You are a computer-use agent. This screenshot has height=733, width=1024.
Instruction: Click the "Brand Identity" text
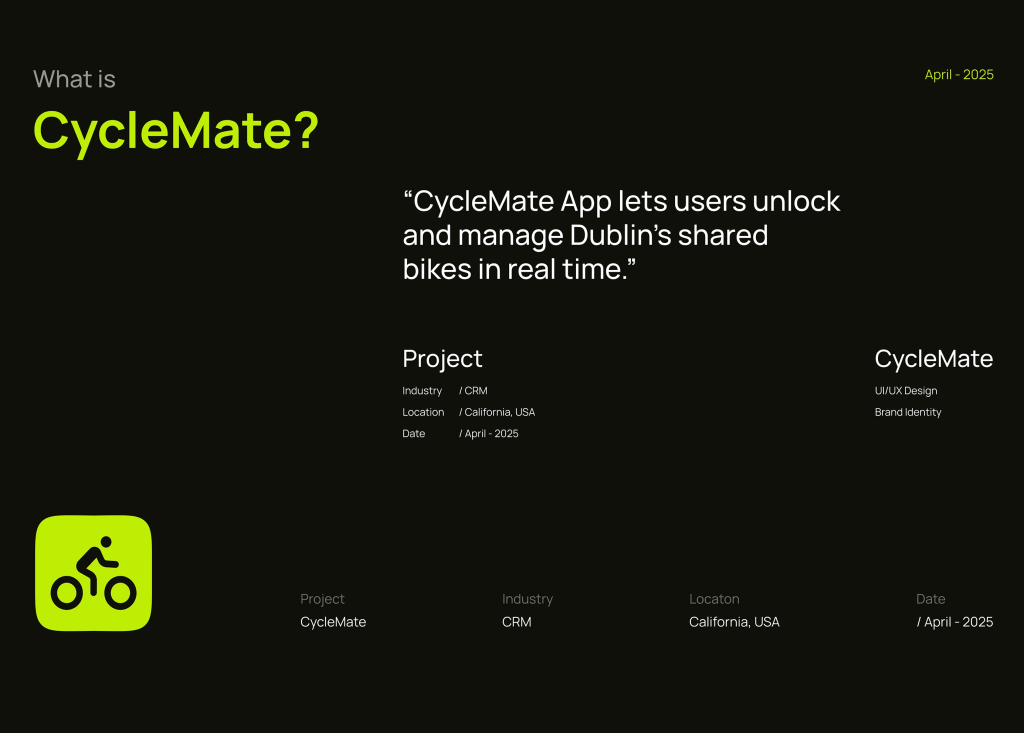click(907, 412)
